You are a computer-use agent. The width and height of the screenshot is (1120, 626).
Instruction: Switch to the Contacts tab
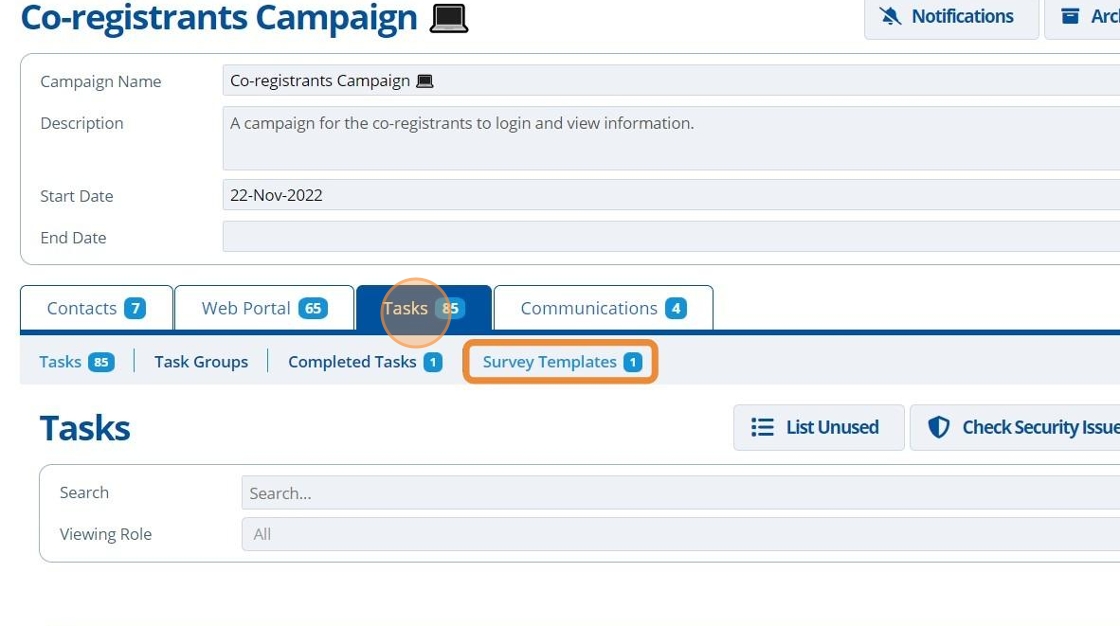point(96,308)
